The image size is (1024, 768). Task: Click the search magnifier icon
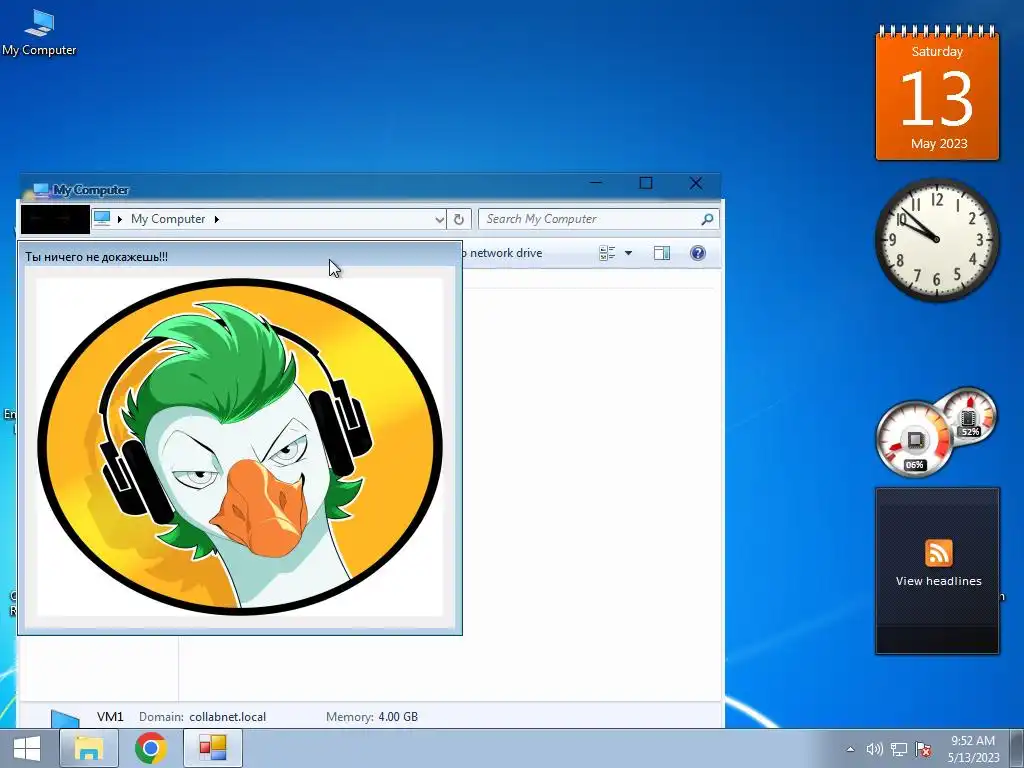[x=707, y=219]
